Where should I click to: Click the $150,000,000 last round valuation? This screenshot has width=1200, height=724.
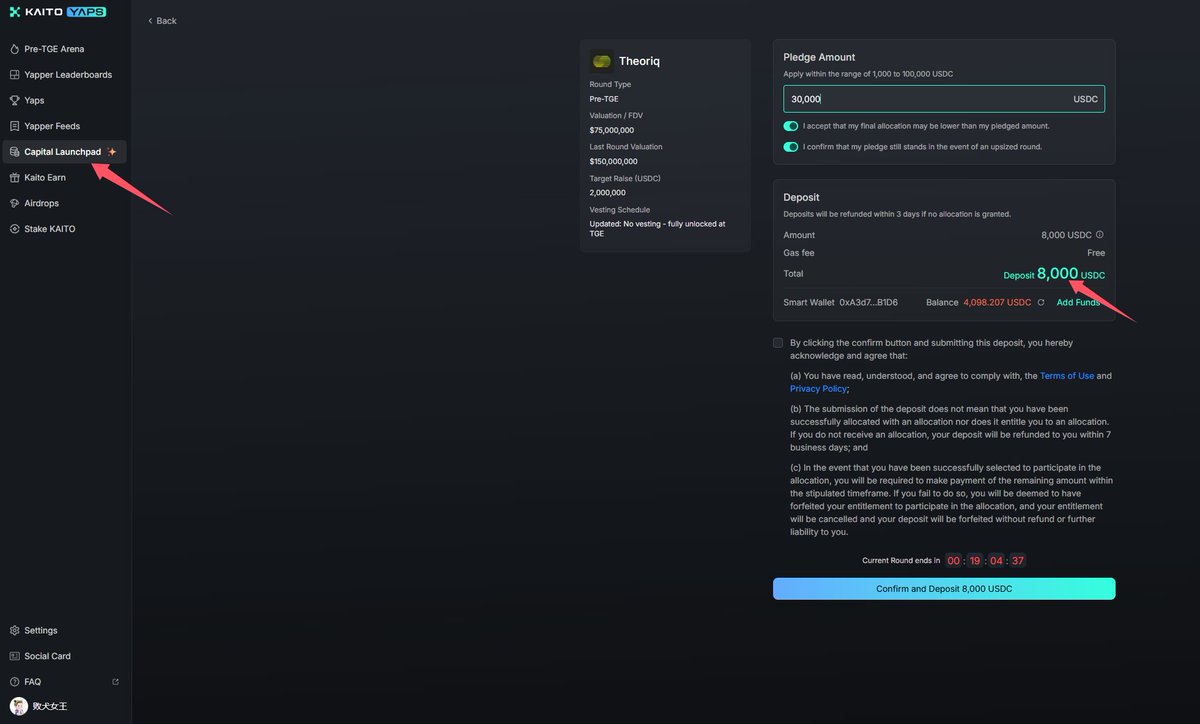point(613,161)
